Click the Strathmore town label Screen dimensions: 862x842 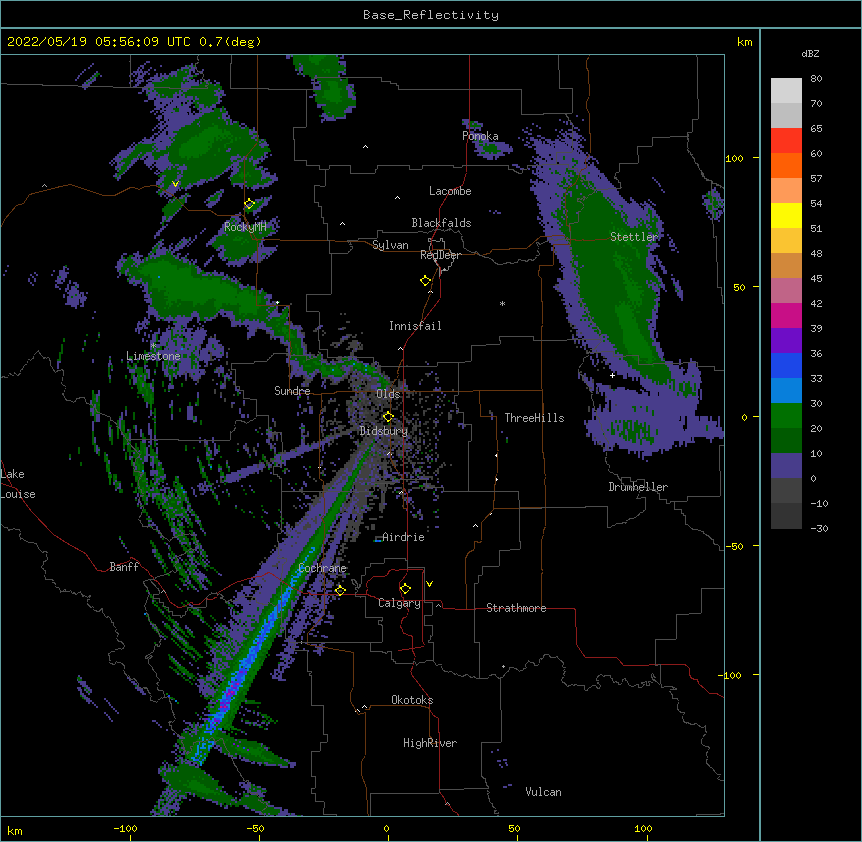point(516,608)
